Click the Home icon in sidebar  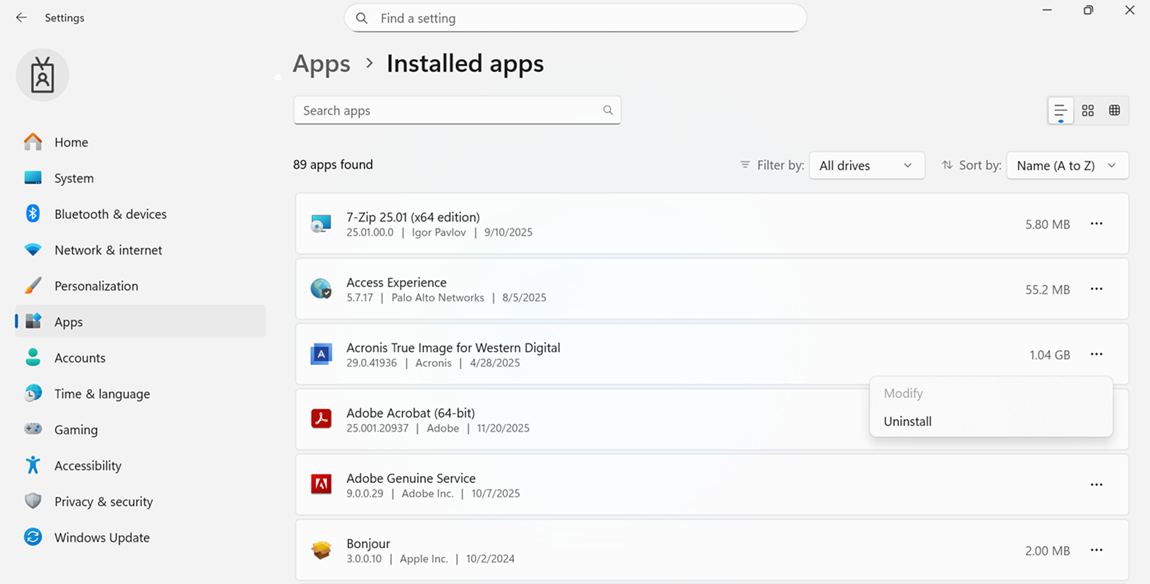[x=33, y=142]
